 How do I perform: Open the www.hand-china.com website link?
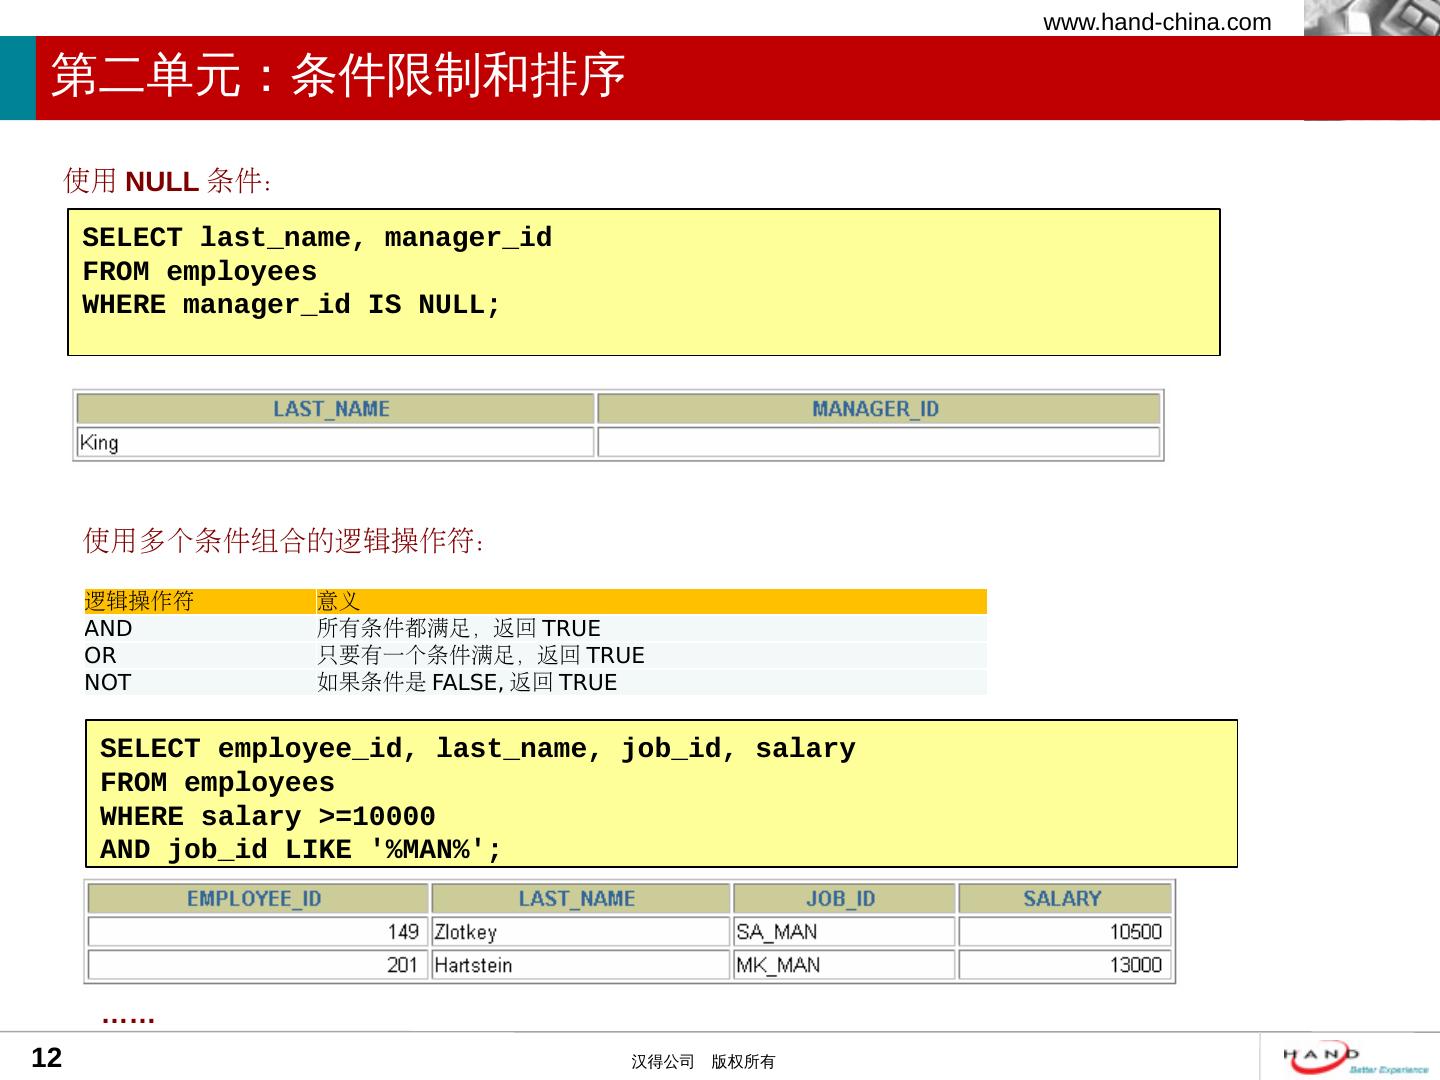point(1157,22)
